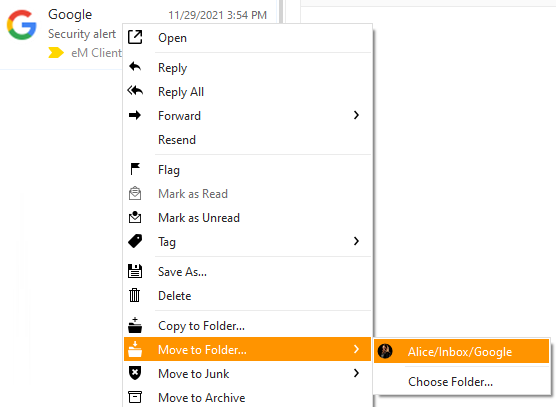Click the Move to Archive box icon
The height and width of the screenshot is (407, 556).
pyautogui.click(x=135, y=397)
